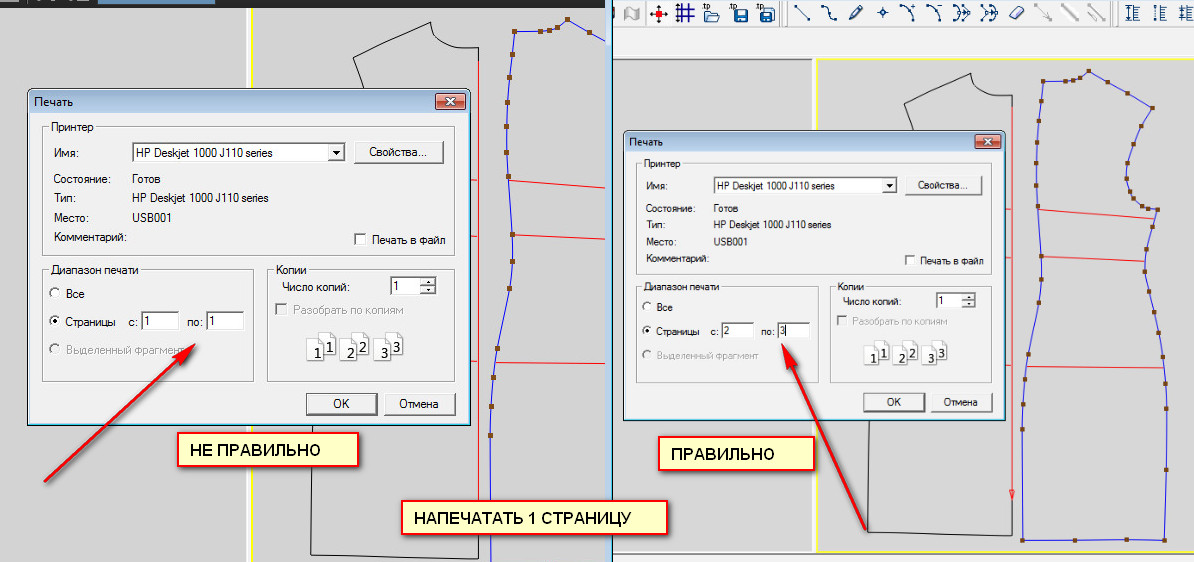
Task: Select the straight line drawing tool
Action: [802, 13]
